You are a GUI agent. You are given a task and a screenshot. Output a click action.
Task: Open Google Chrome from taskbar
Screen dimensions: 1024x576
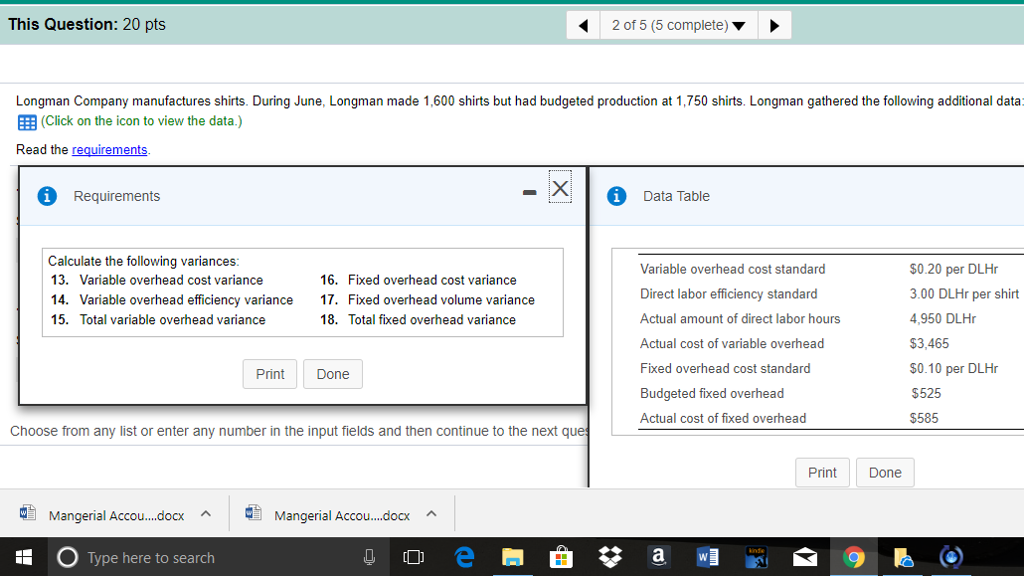point(853,557)
